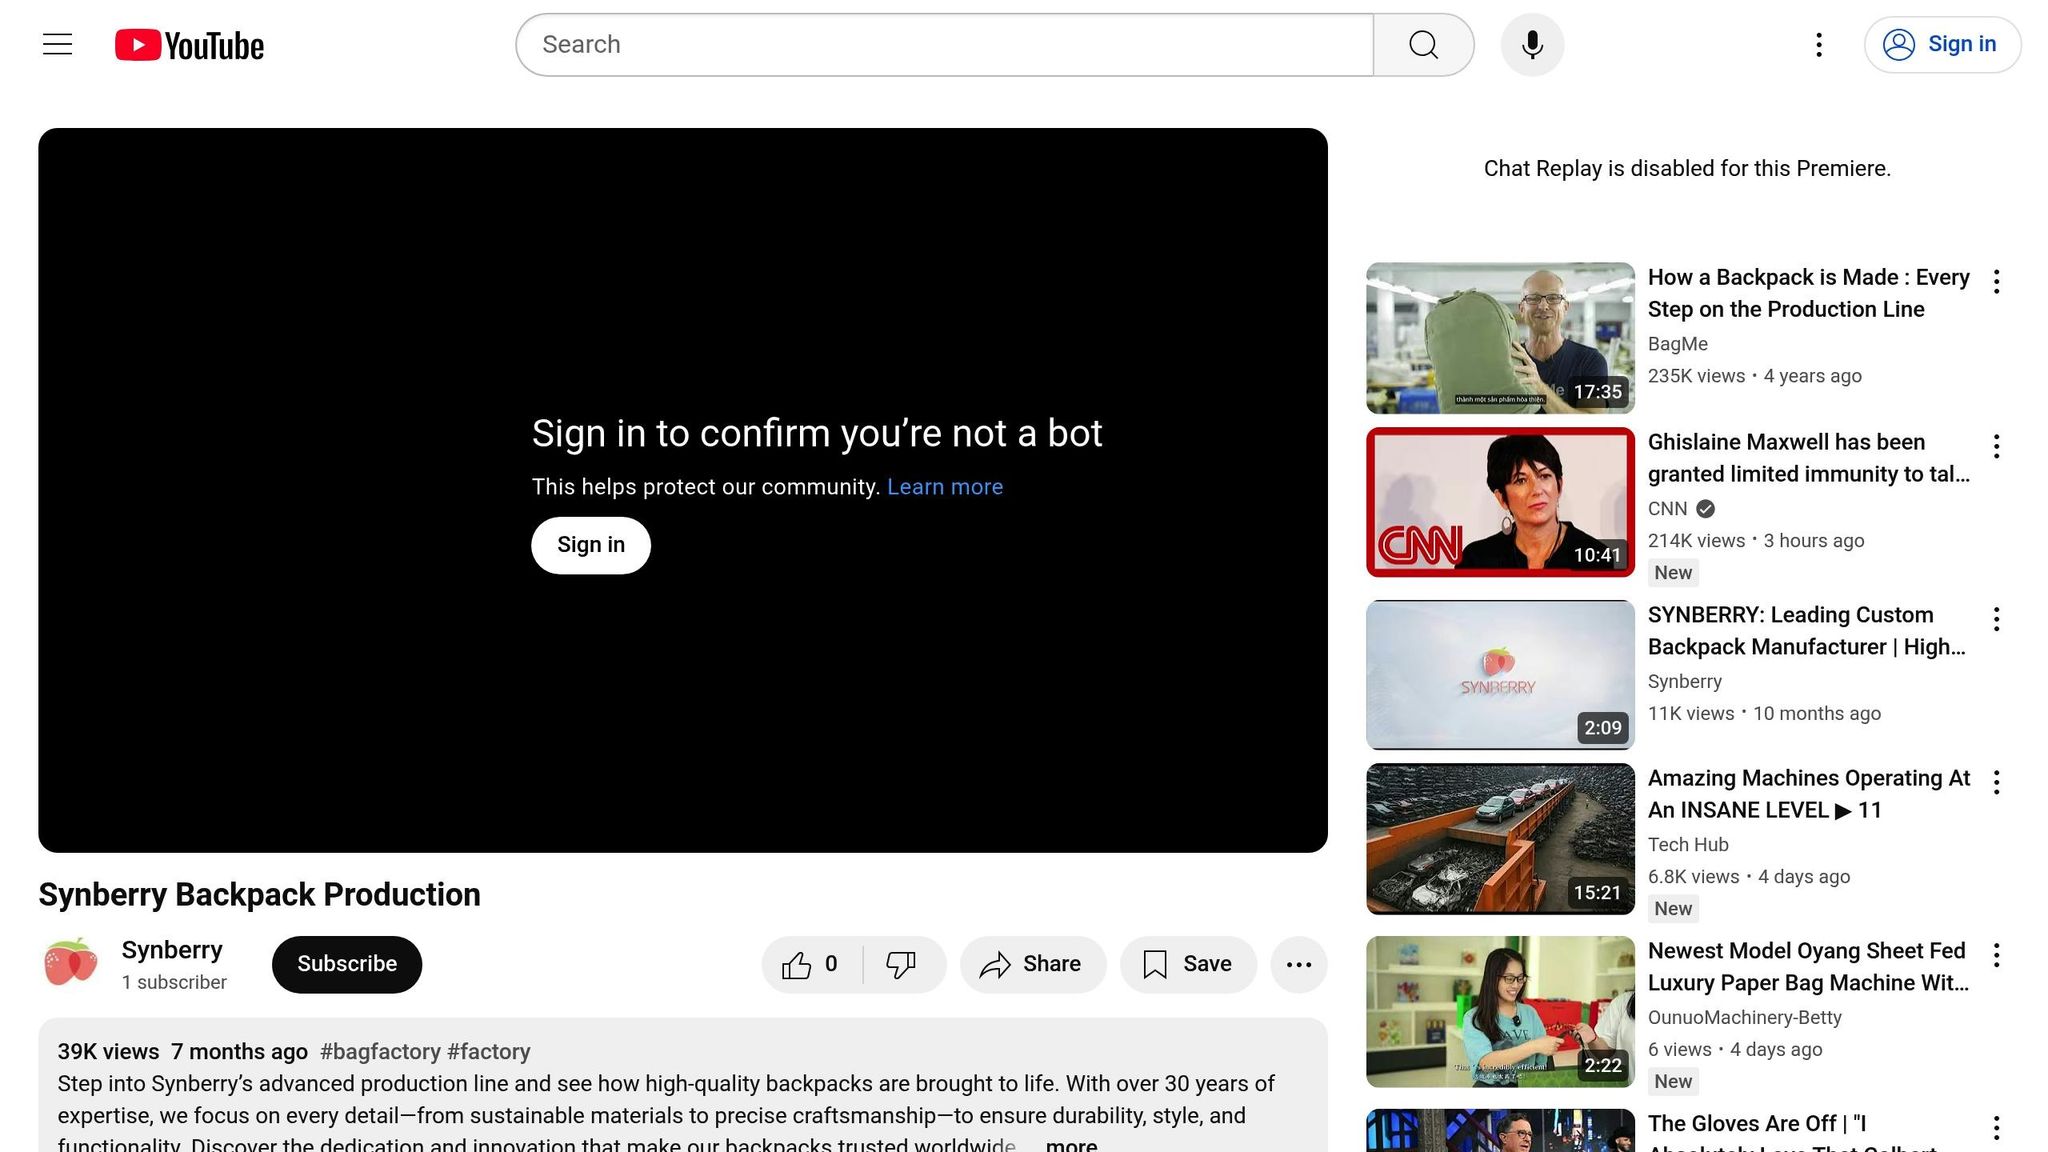
Task: Open Synberry channel avatar
Action: [70, 963]
